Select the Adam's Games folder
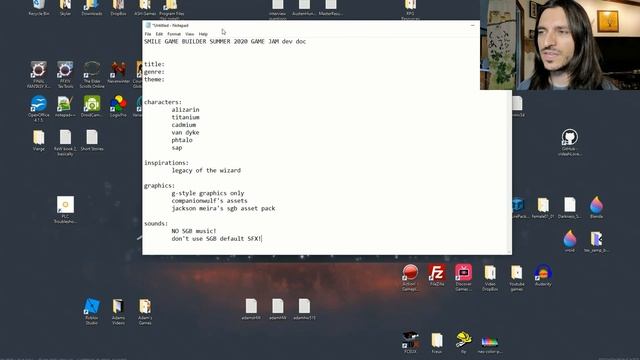640x360 pixels. click(145, 311)
